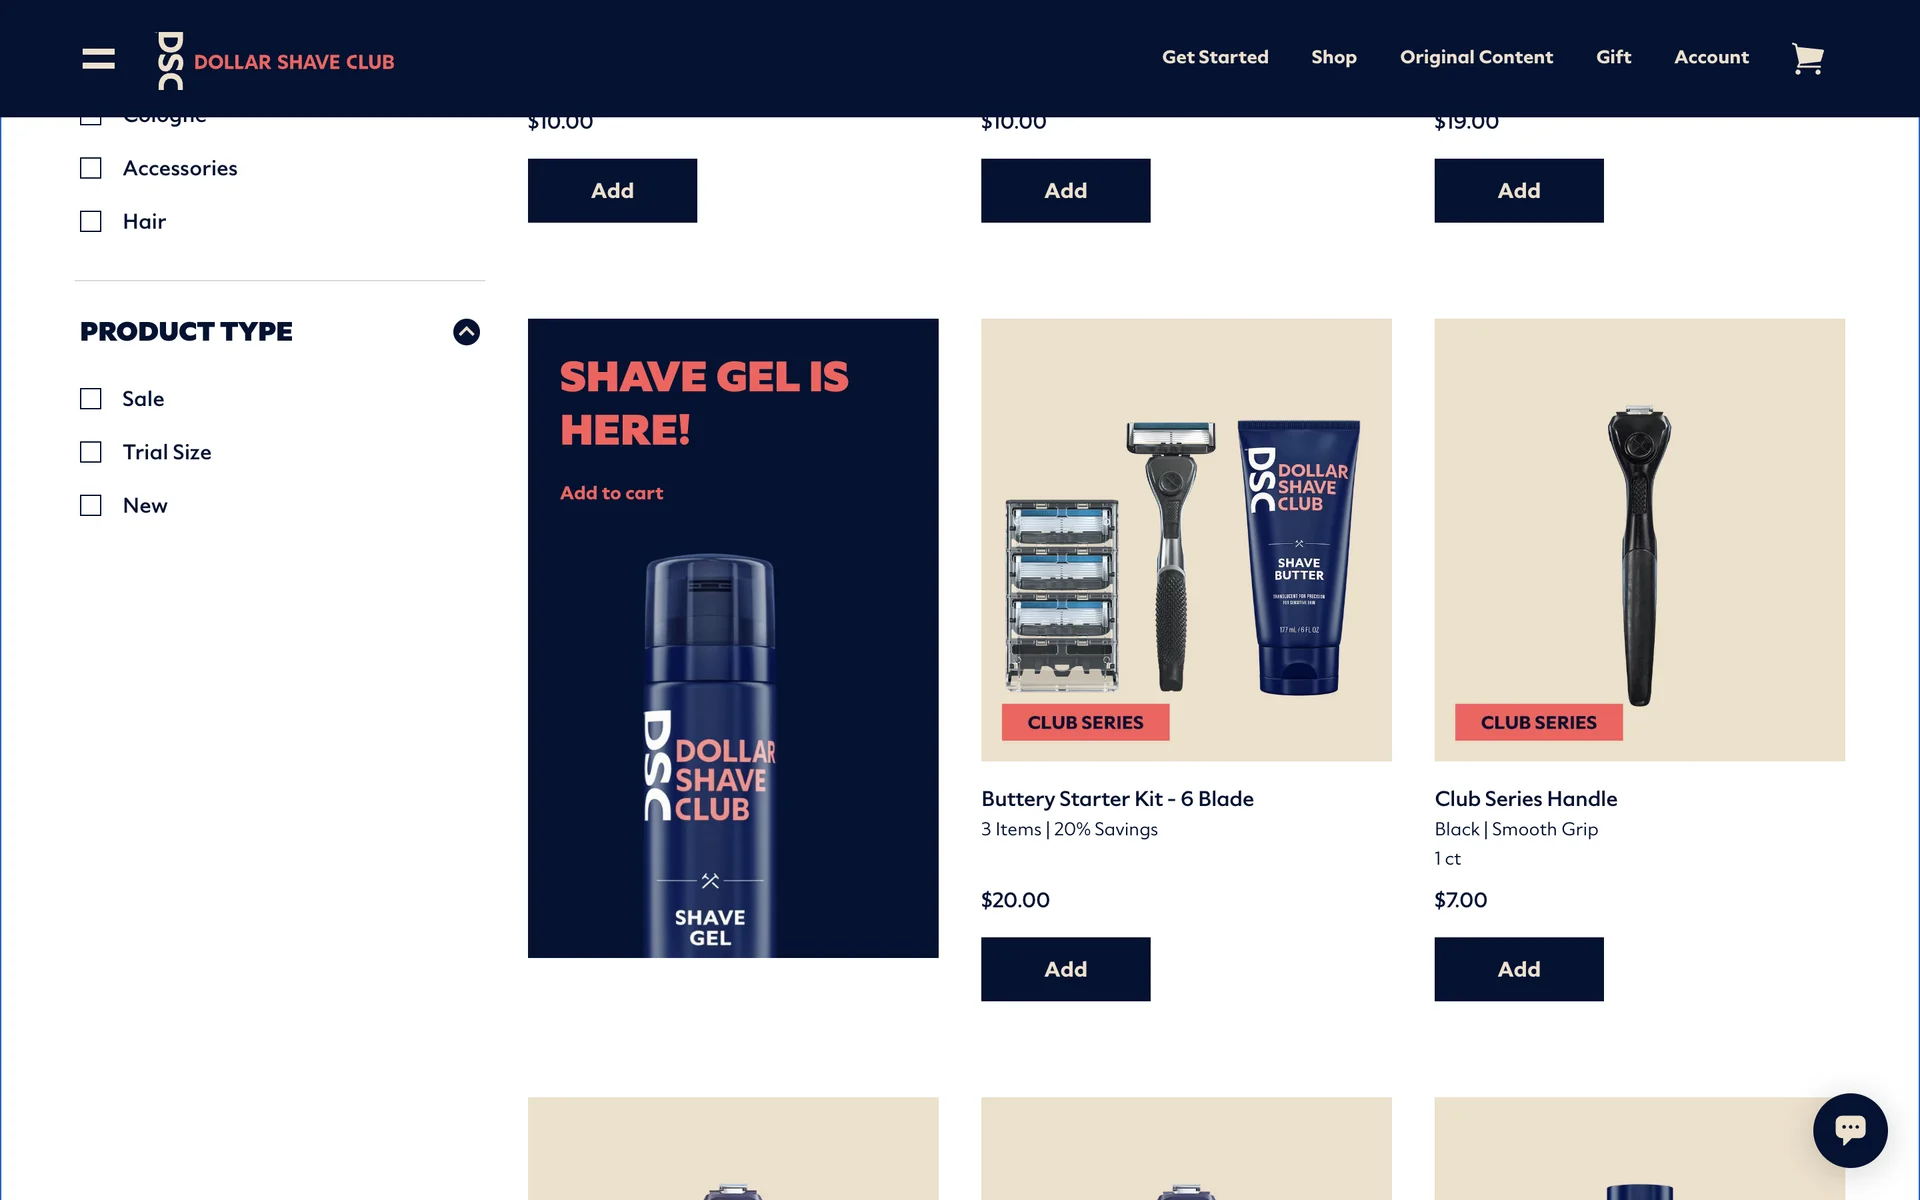The width and height of the screenshot is (1920, 1200).
Task: Collapse the Product Type filter chevron
Action: click(466, 332)
